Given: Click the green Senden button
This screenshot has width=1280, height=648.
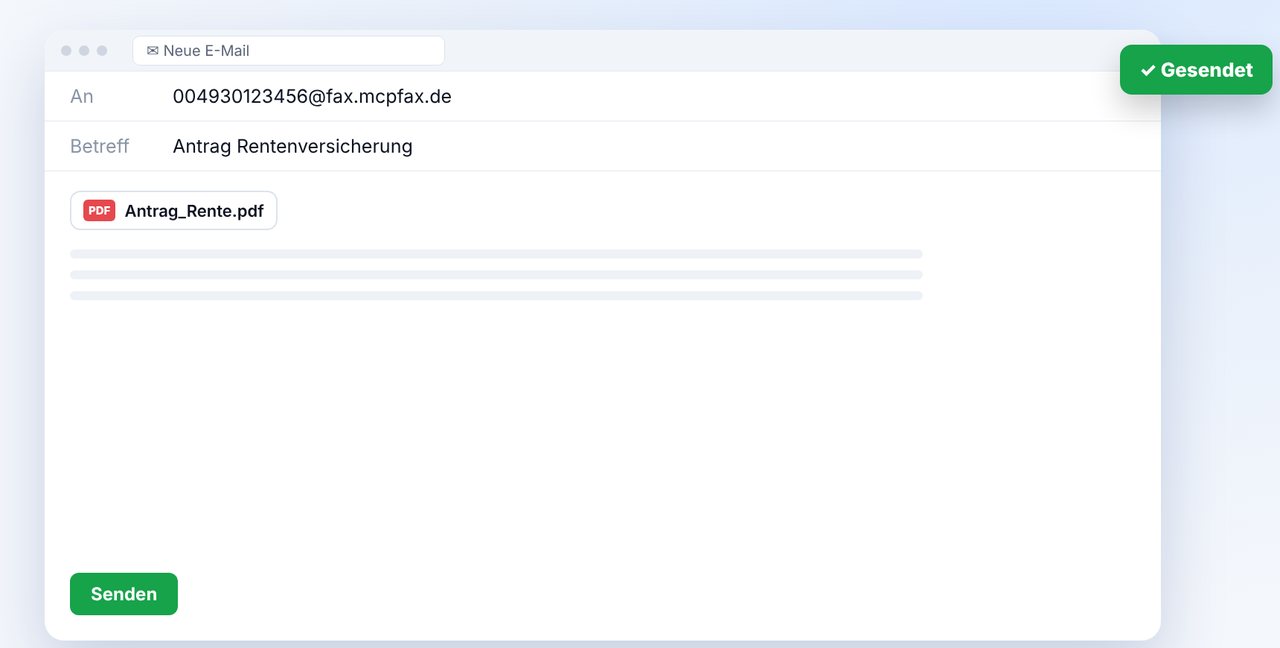Looking at the screenshot, I should [124, 594].
